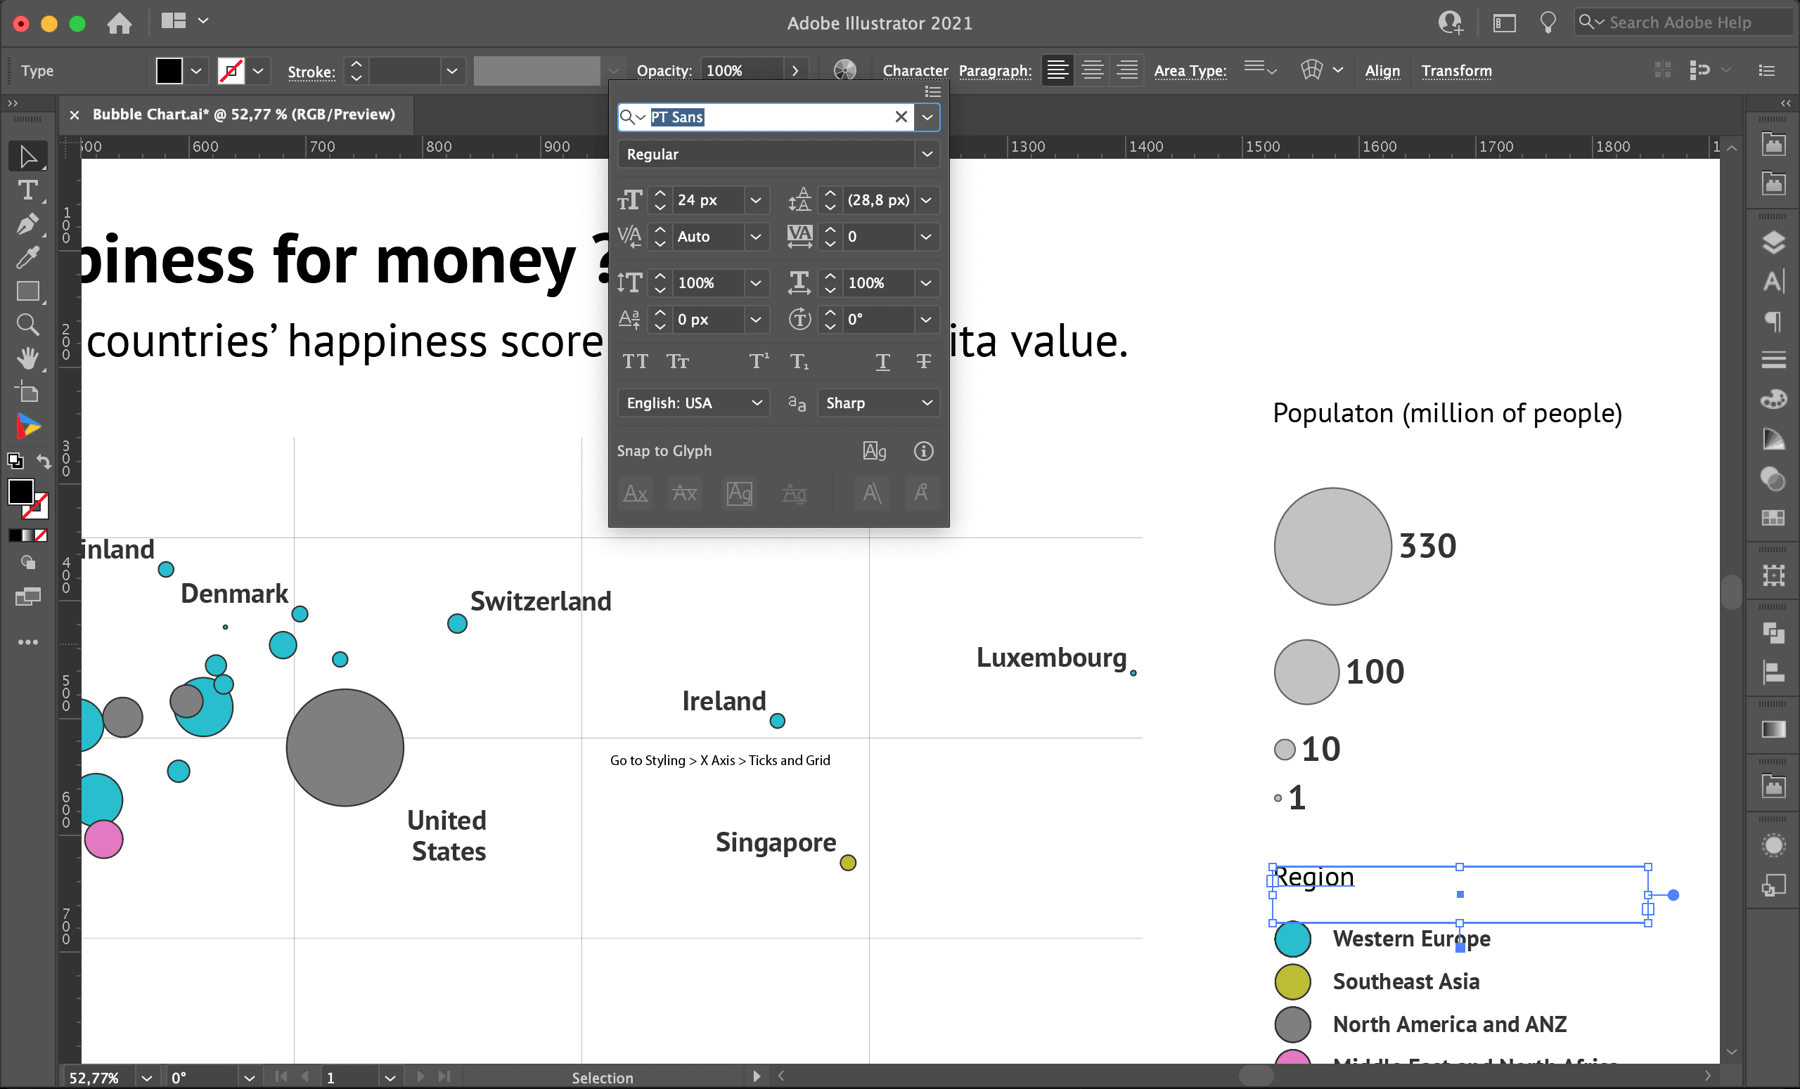The height and width of the screenshot is (1089, 1800).
Task: Select the Artboard tool
Action: pyautogui.click(x=29, y=391)
